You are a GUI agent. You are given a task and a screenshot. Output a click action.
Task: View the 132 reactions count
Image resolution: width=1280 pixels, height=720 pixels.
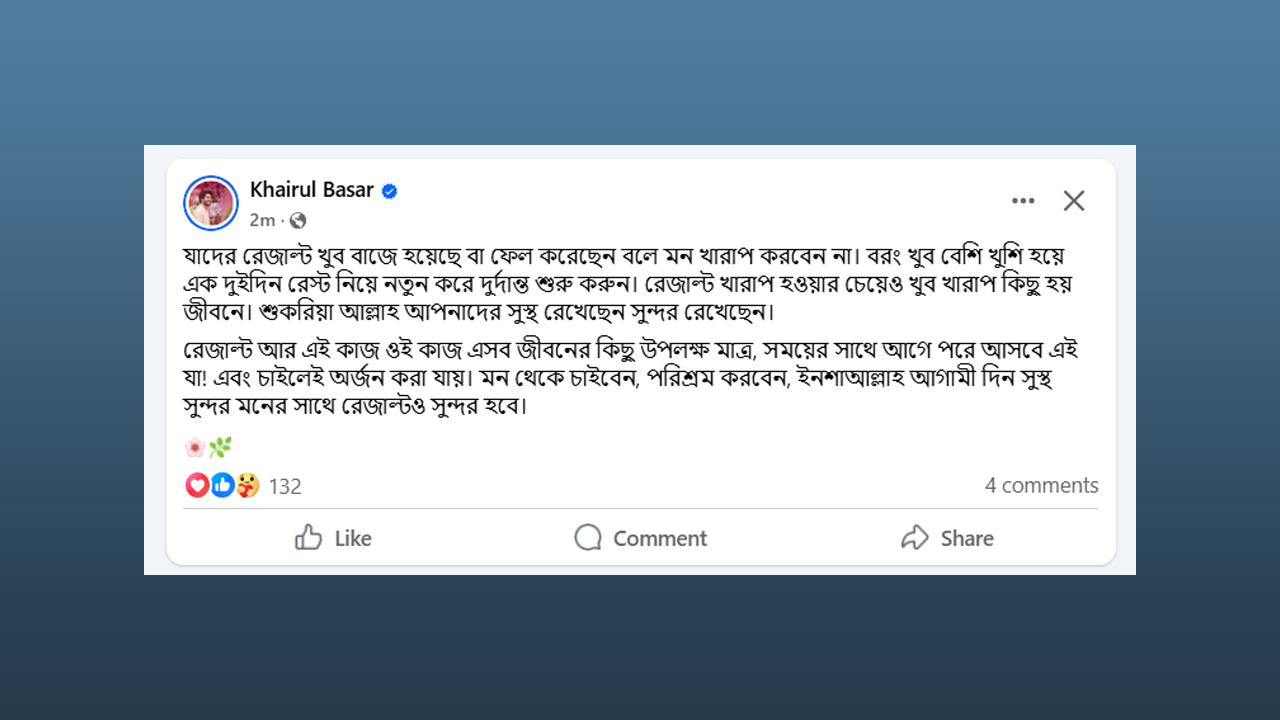(285, 486)
